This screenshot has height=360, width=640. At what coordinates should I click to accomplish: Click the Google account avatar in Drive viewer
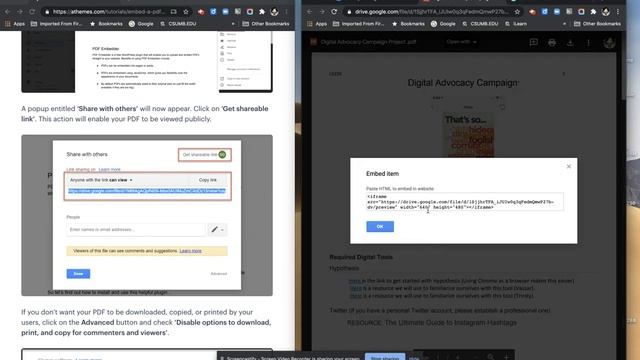click(609, 42)
